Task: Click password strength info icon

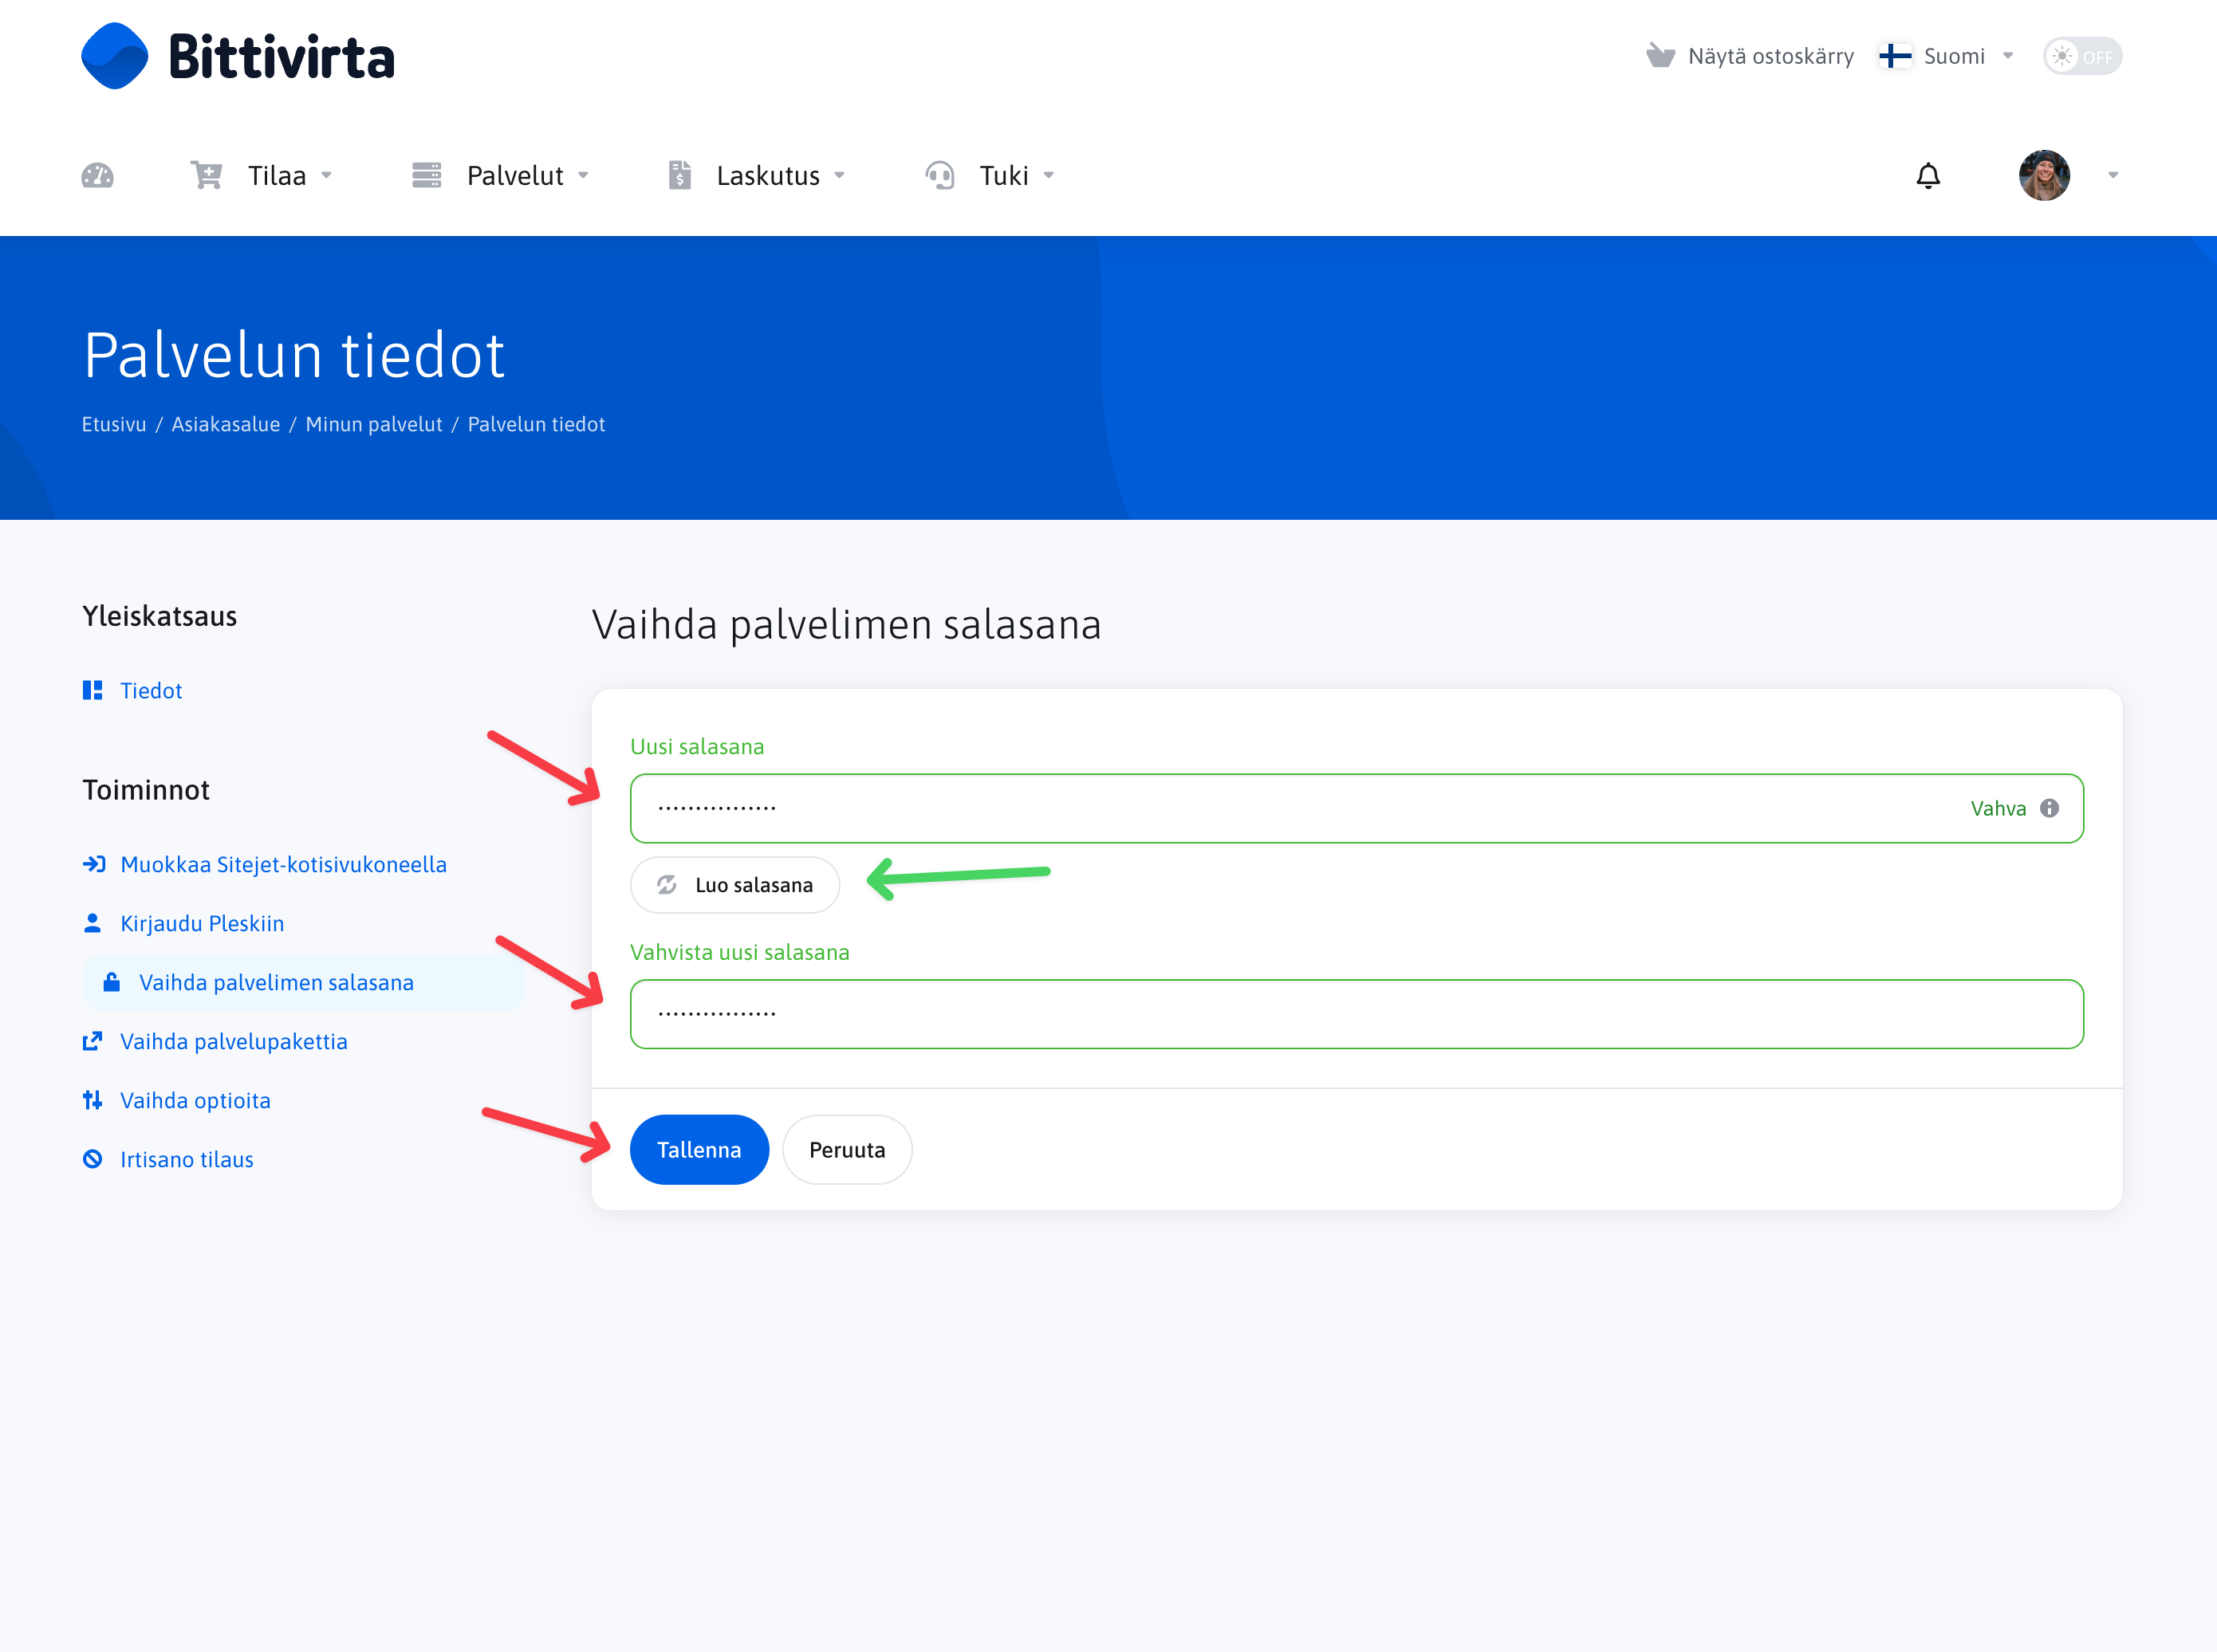Action: coord(2049,808)
